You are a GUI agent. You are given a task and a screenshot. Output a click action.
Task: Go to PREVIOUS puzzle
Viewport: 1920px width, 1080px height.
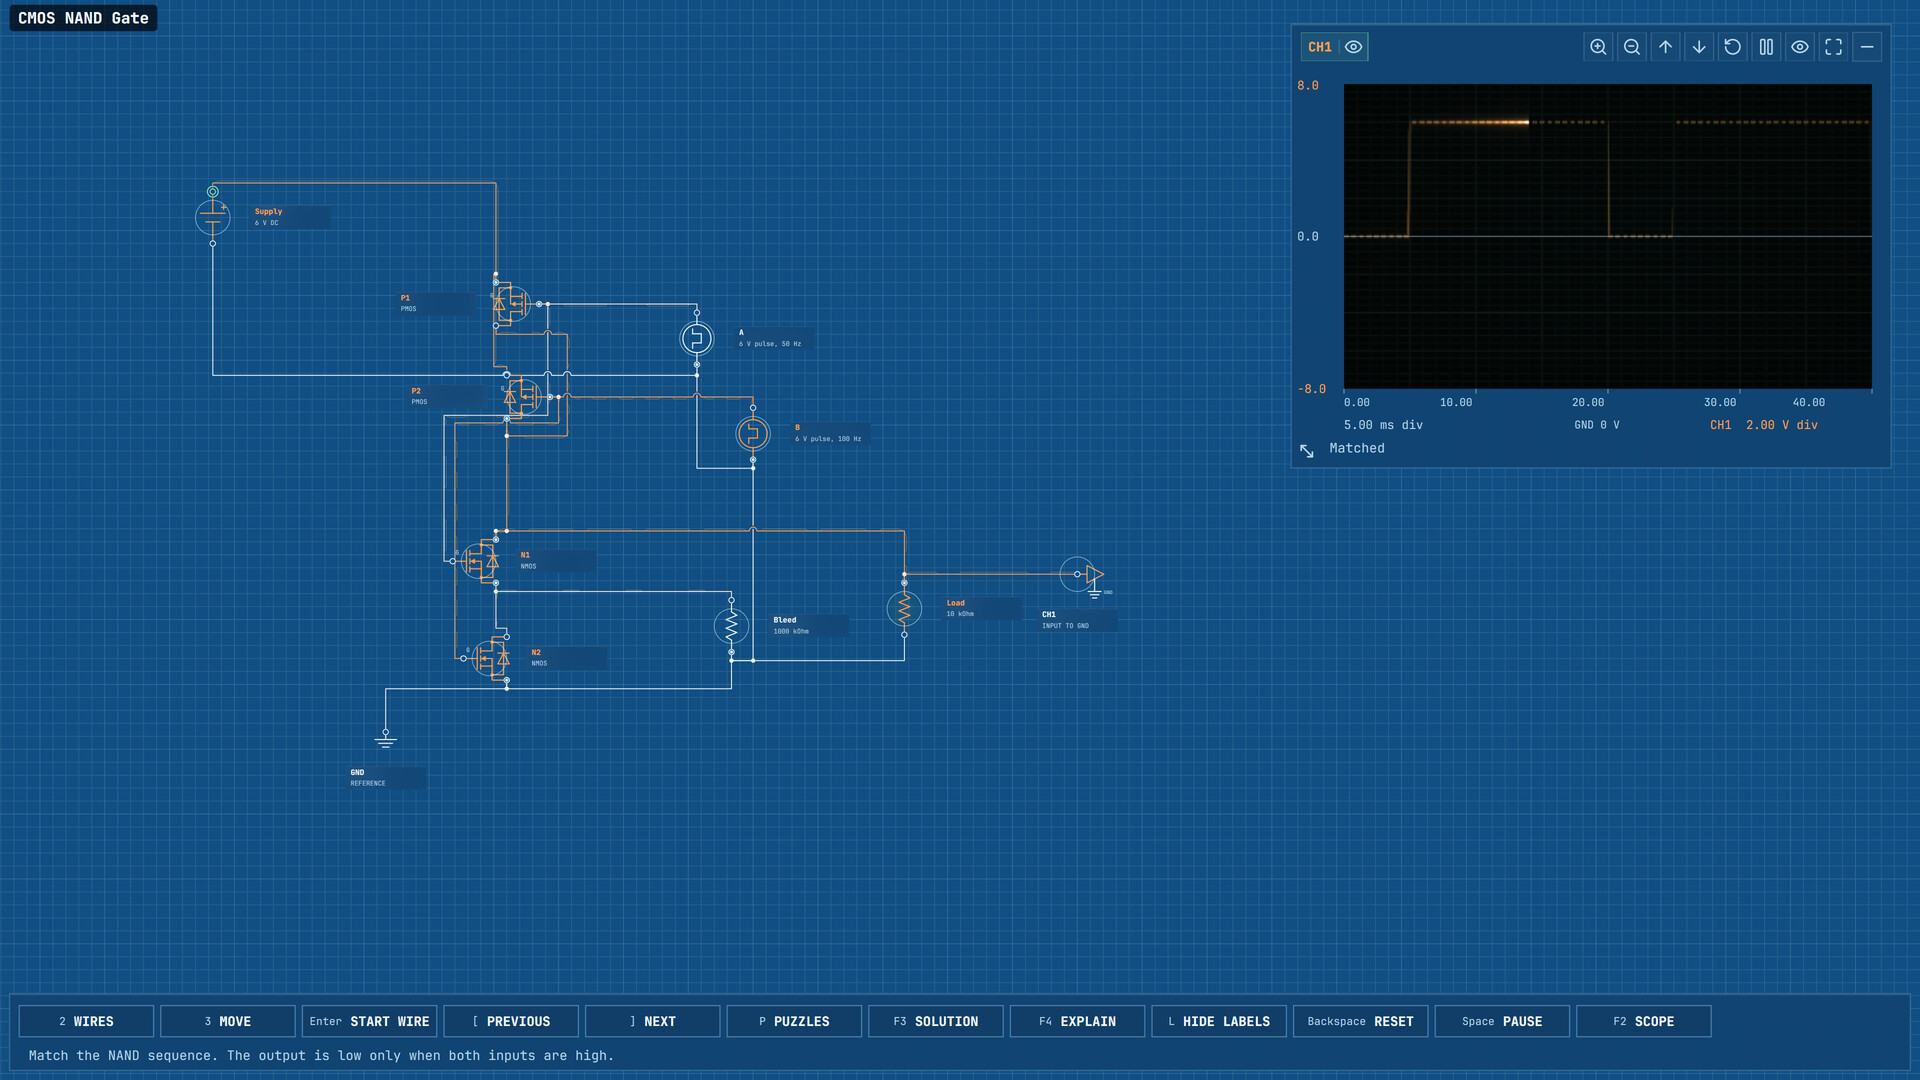pyautogui.click(x=511, y=1021)
